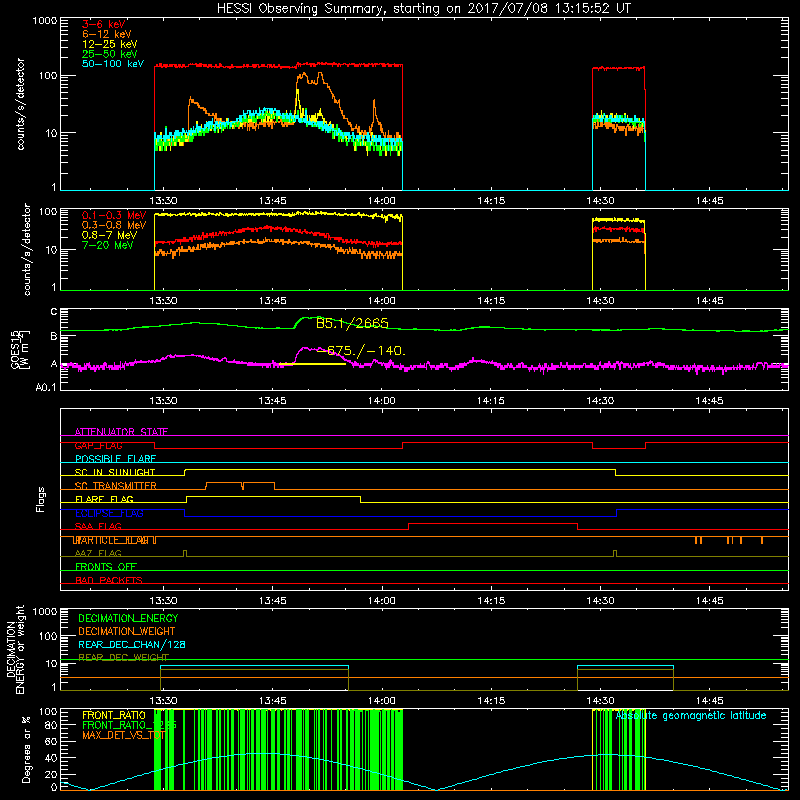The width and height of the screenshot is (800, 800).
Task: Select the ECLIPSE_FLAG label
Action: click(109, 513)
